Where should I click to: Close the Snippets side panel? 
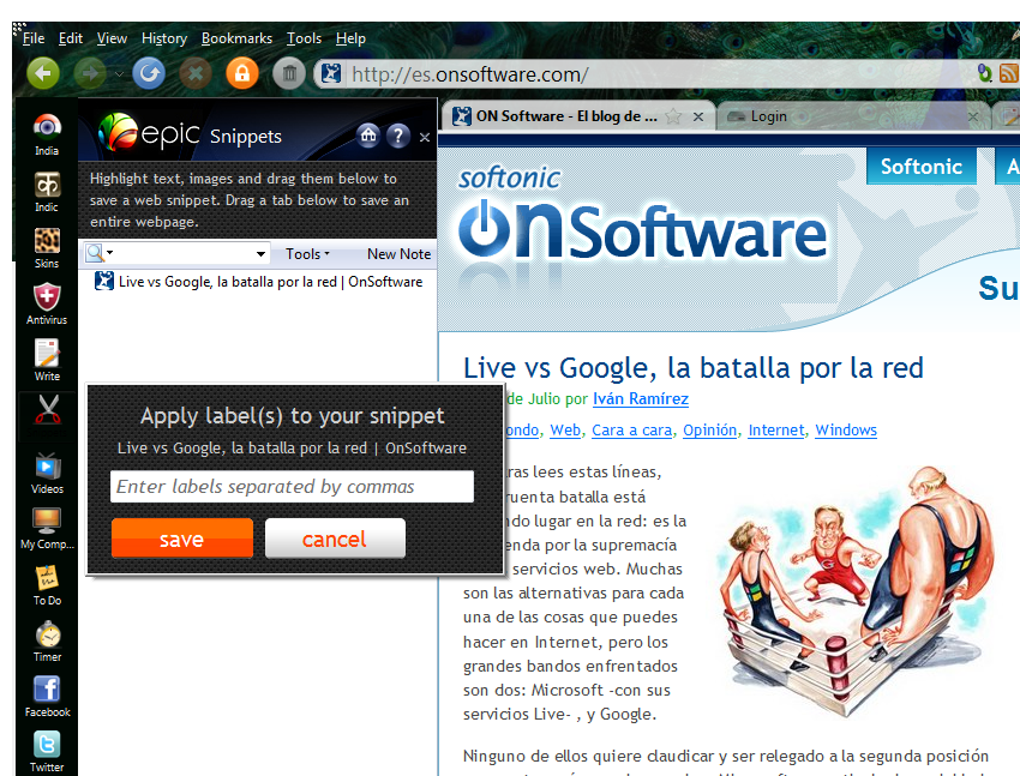coord(425,137)
